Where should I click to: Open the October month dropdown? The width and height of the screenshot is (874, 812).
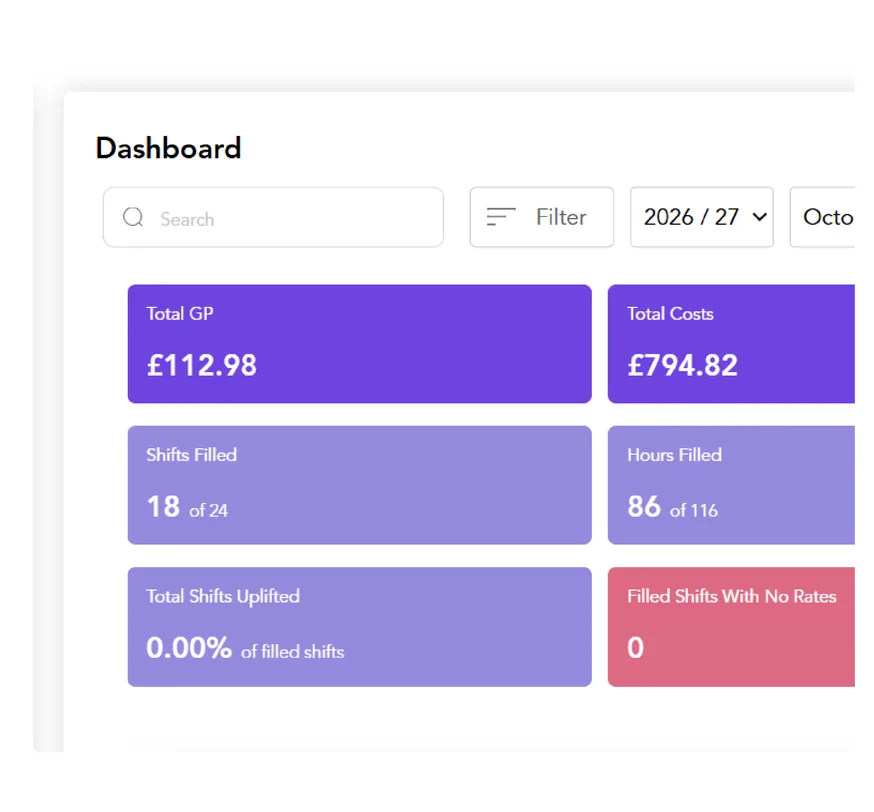coord(822,217)
